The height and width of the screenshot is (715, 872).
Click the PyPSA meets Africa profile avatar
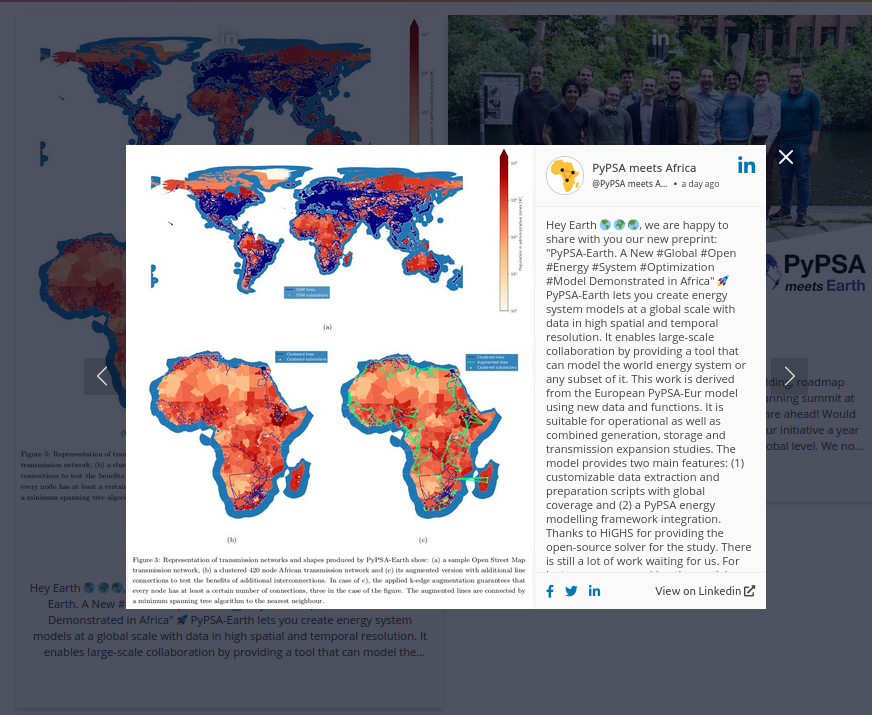coord(565,176)
